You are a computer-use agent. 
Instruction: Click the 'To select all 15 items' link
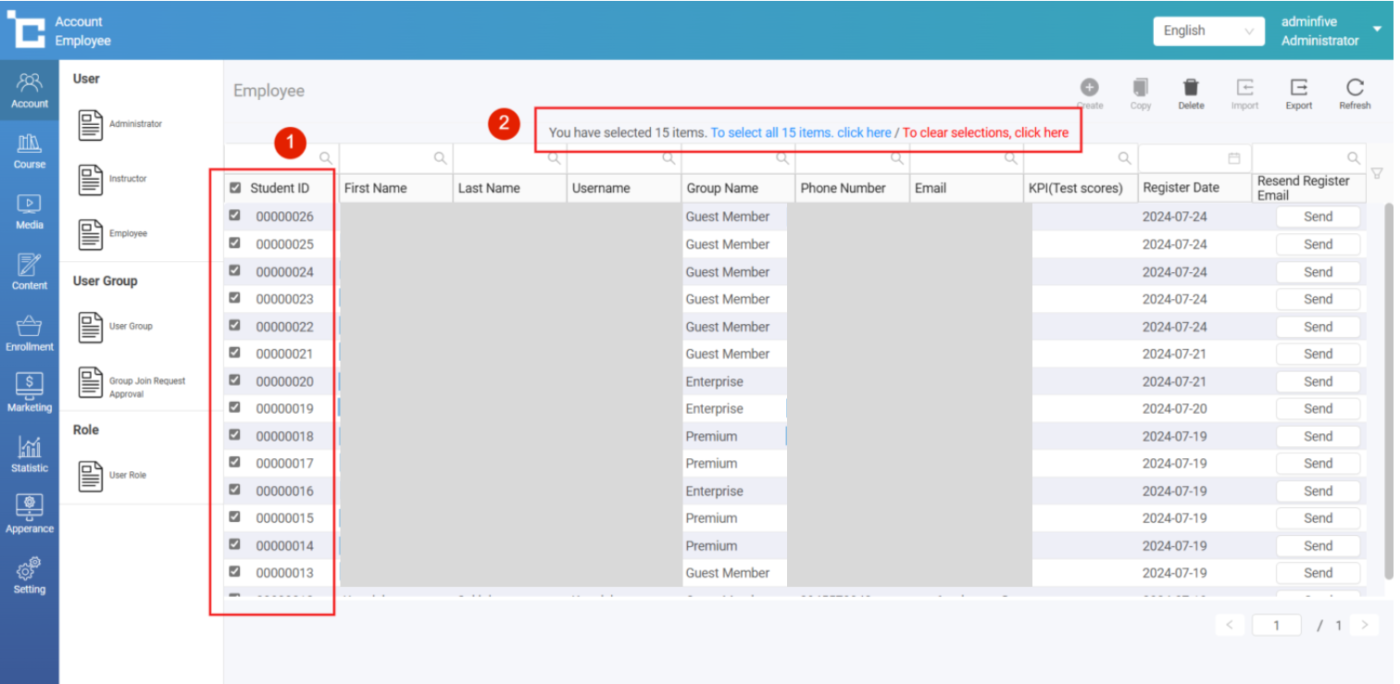point(800,132)
